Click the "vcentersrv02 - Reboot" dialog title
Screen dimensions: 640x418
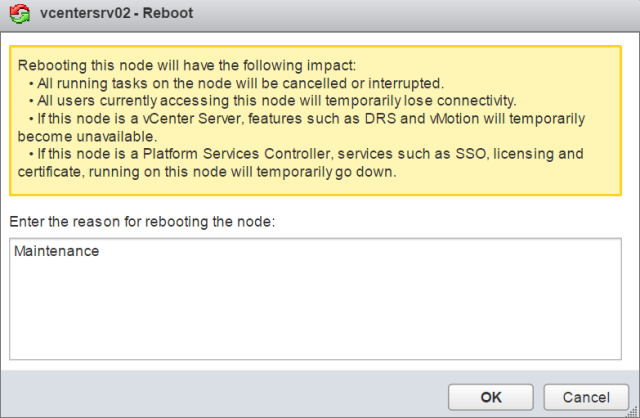(x=115, y=16)
